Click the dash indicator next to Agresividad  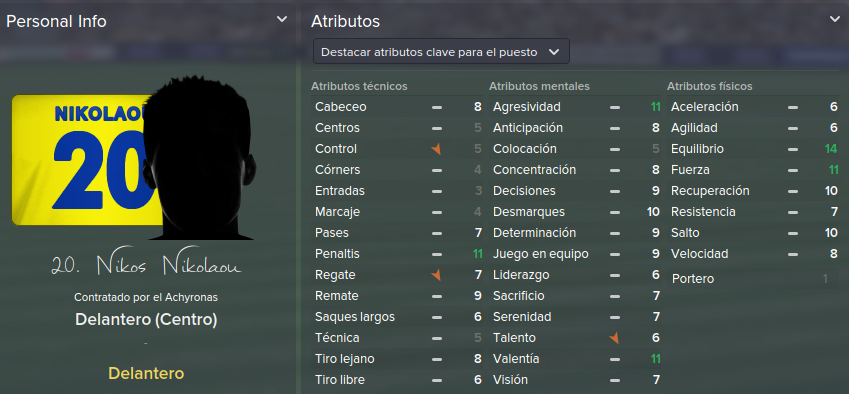click(615, 107)
